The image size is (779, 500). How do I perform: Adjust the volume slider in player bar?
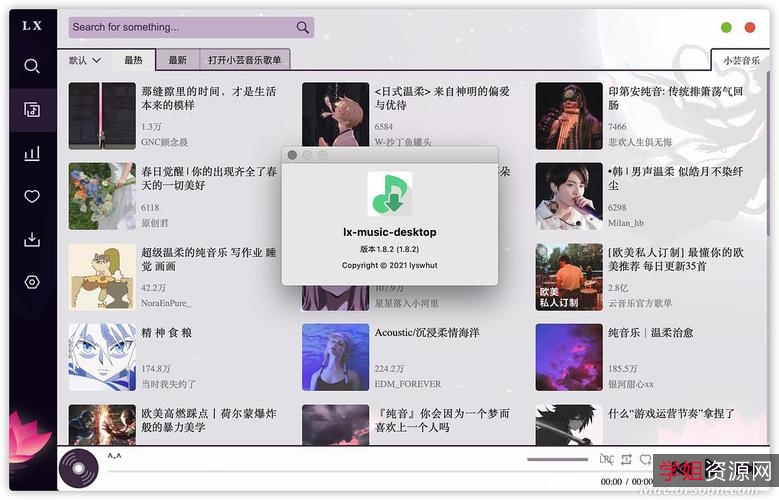tap(557, 459)
